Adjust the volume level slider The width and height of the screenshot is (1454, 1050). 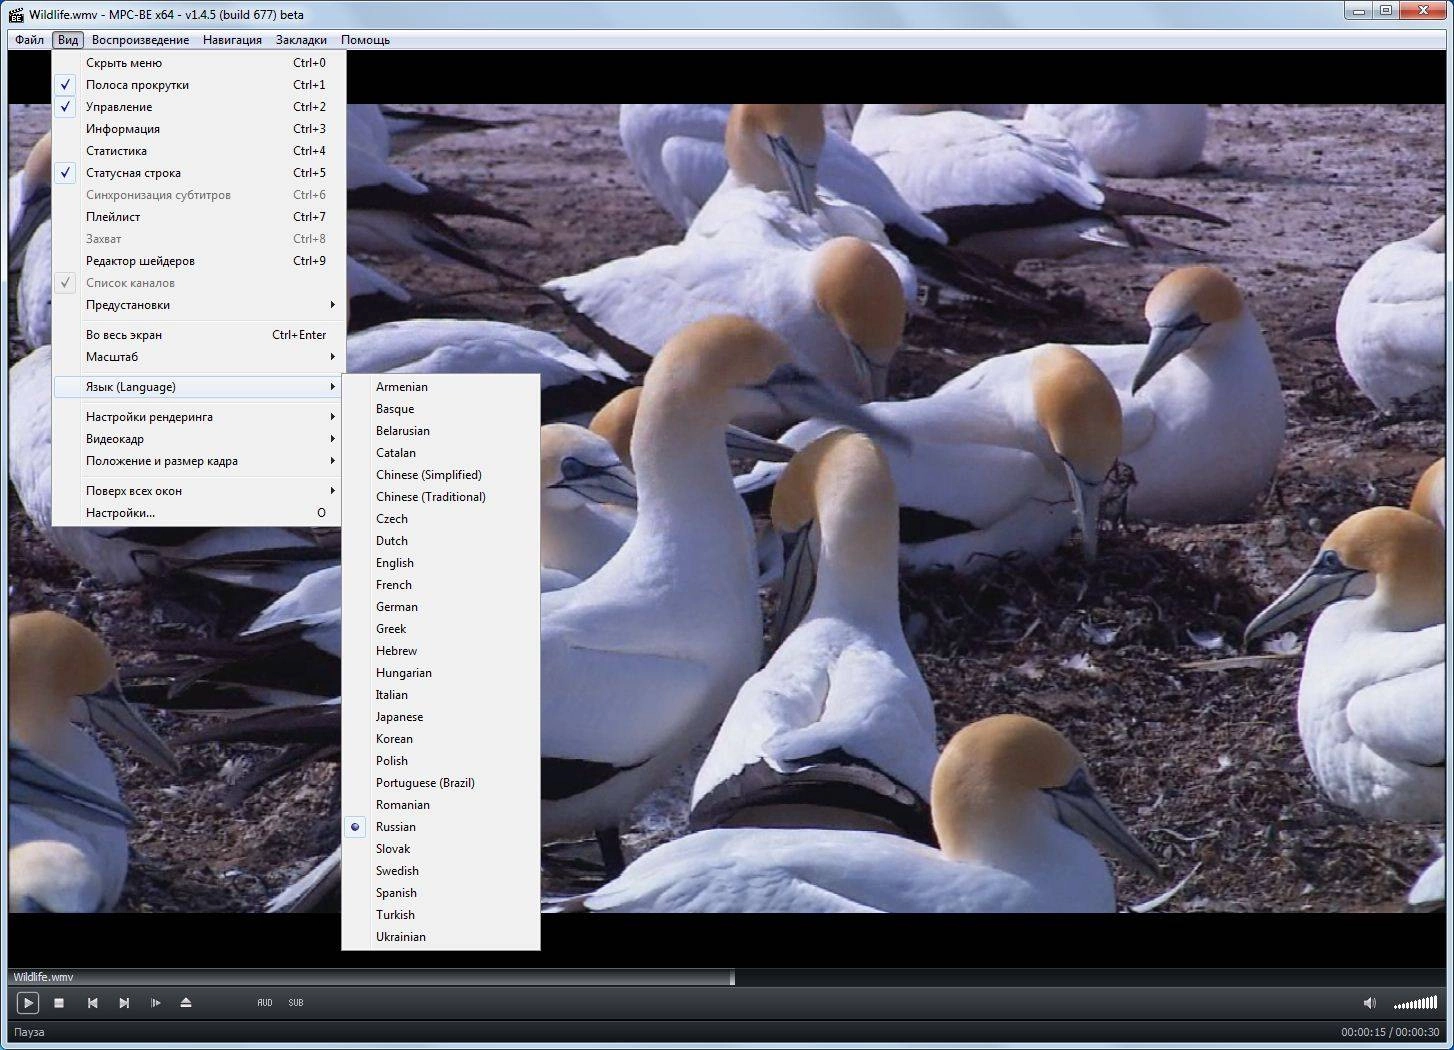1415,1003
